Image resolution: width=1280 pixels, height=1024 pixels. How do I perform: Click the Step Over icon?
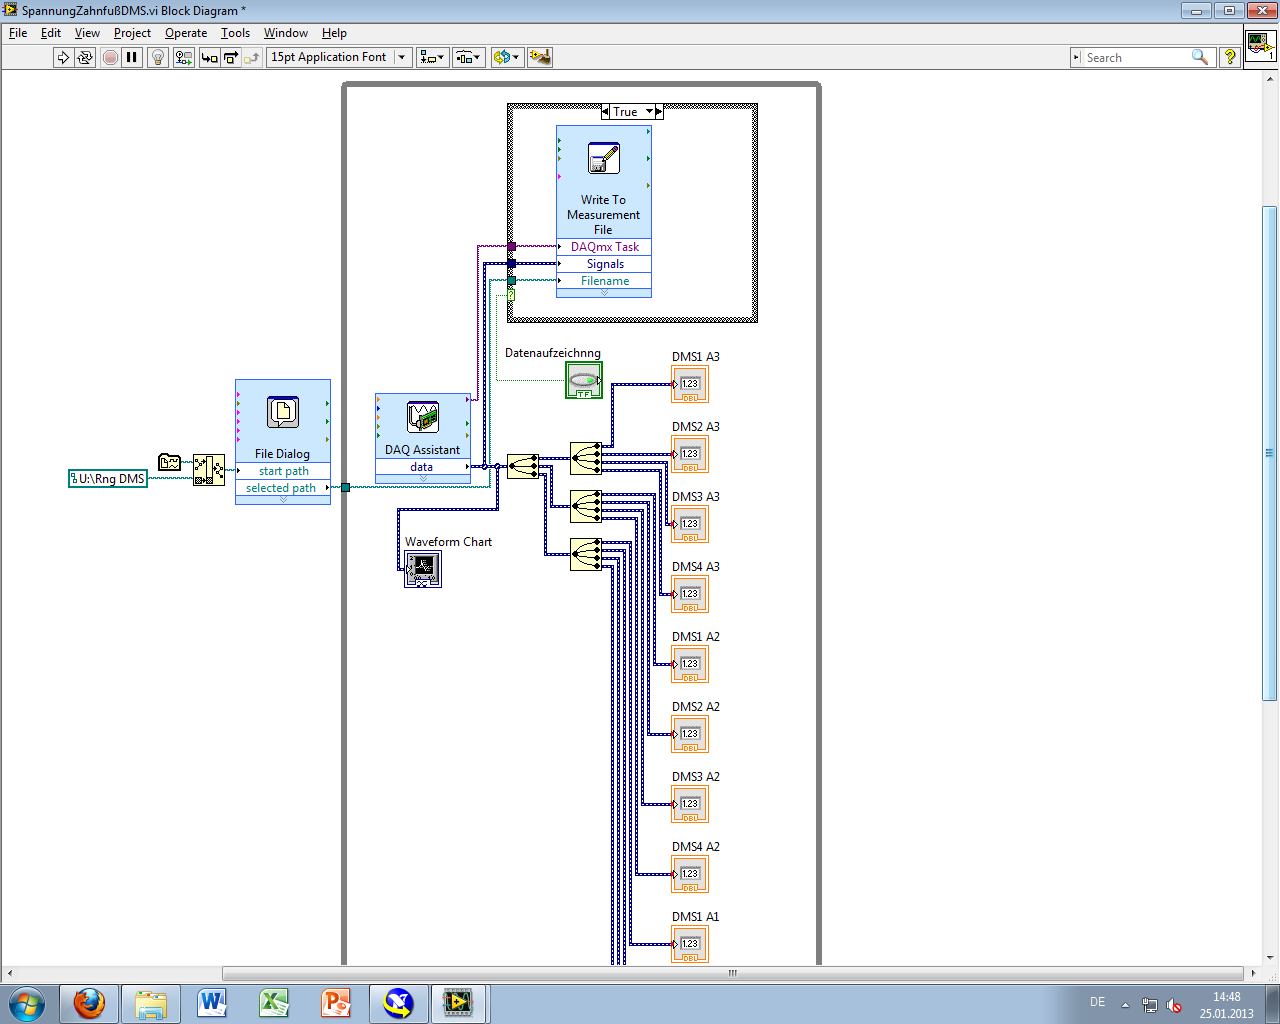click(230, 58)
